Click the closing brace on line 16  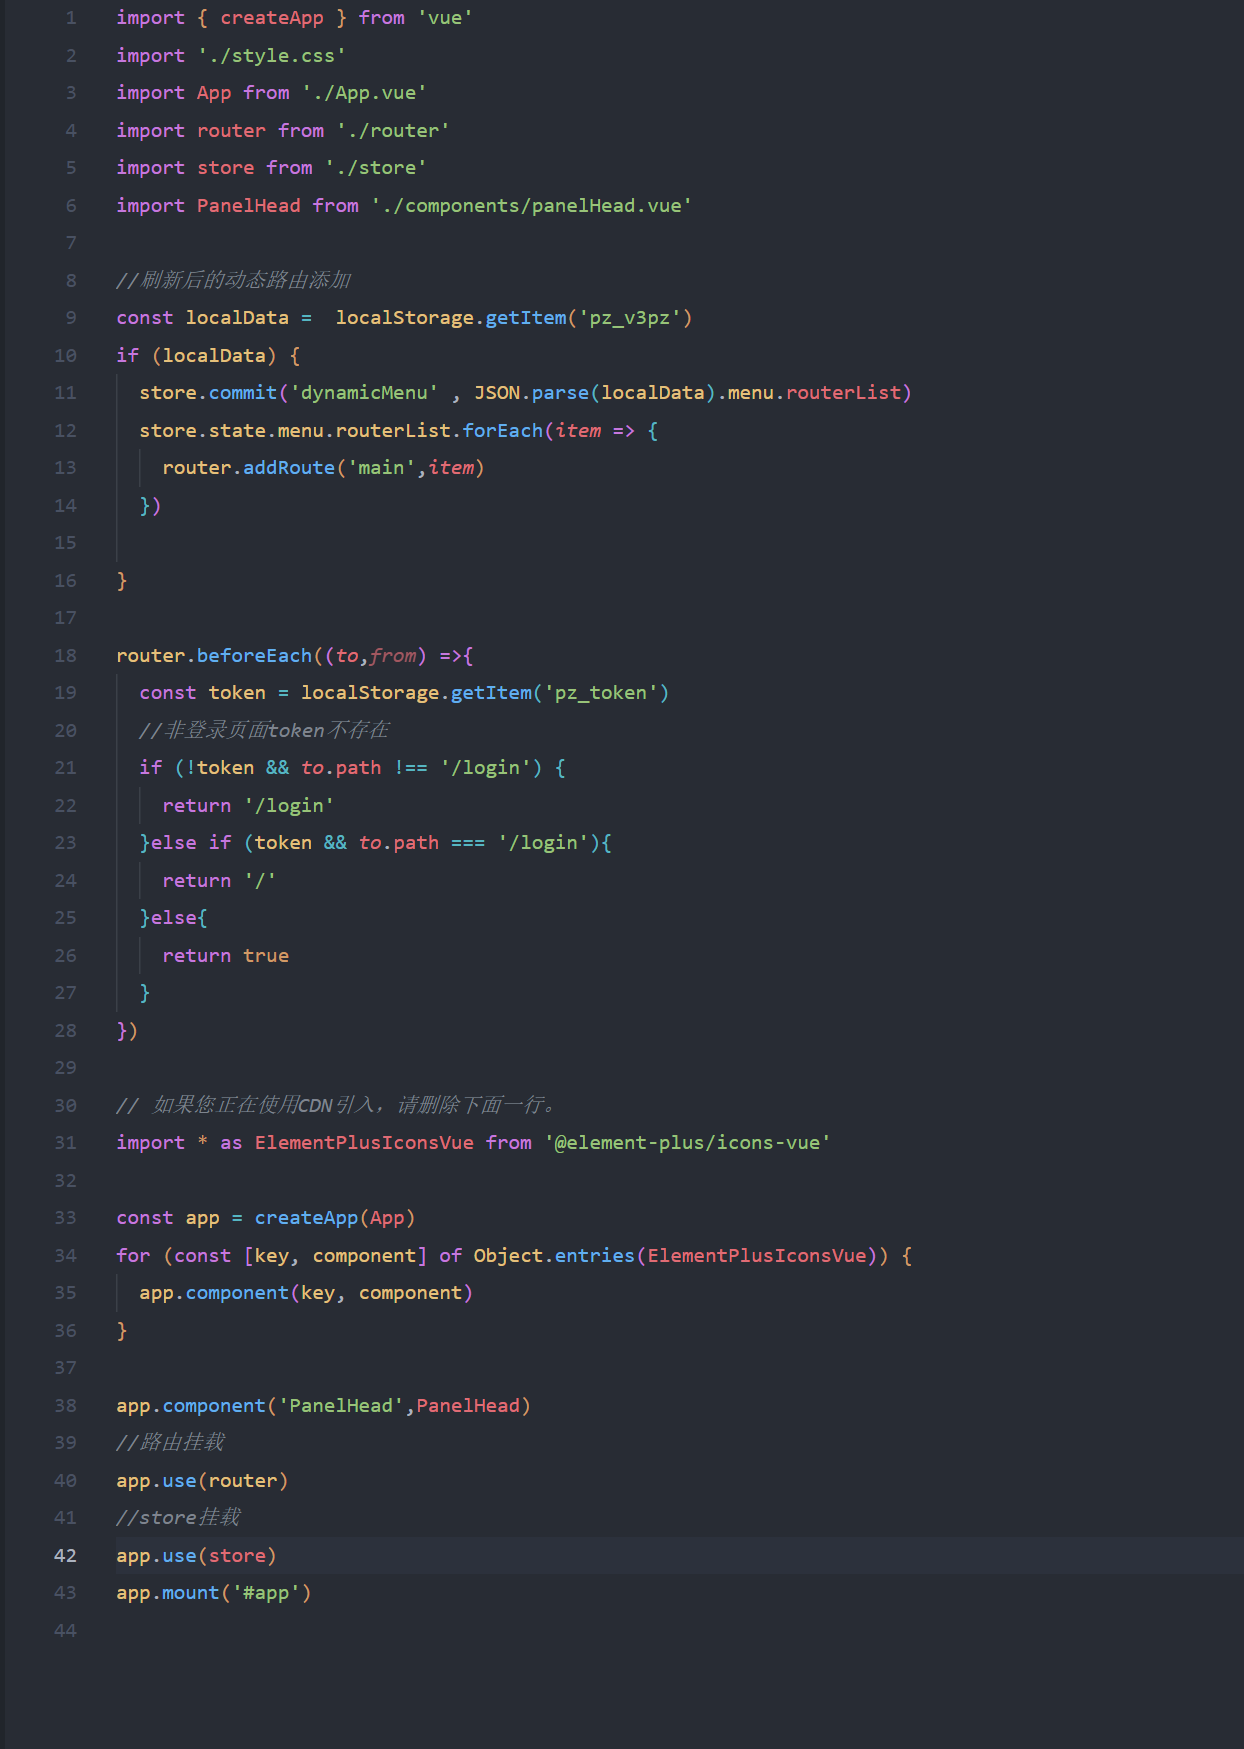pos(122,580)
